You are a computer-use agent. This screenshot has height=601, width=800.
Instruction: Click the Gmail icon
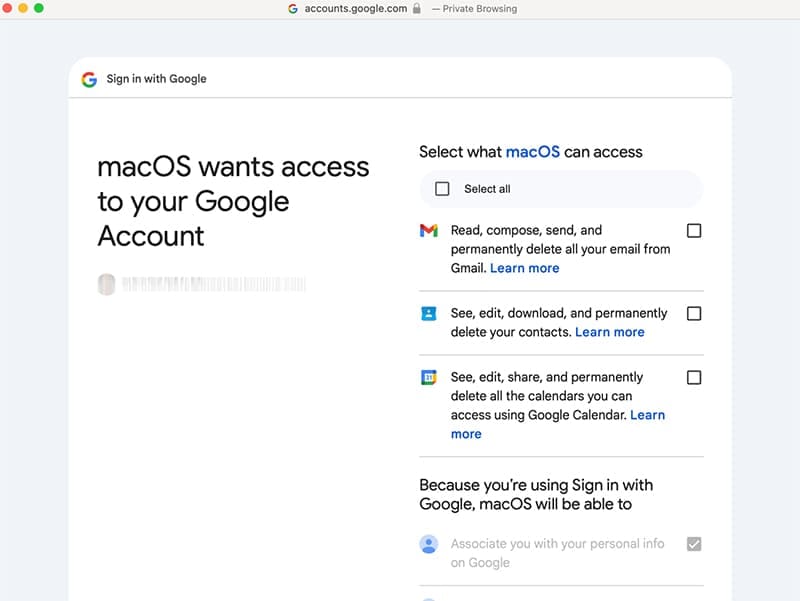[x=429, y=229]
